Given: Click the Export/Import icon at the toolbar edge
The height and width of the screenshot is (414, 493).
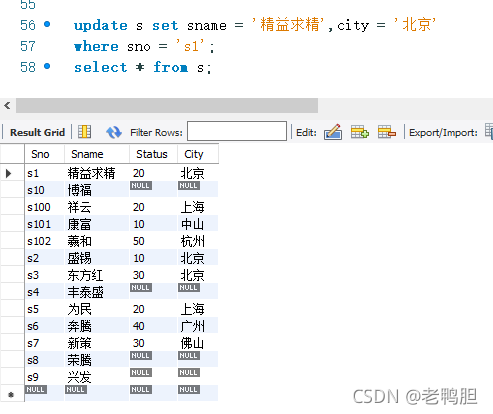Looking at the screenshot, I should 489,131.
